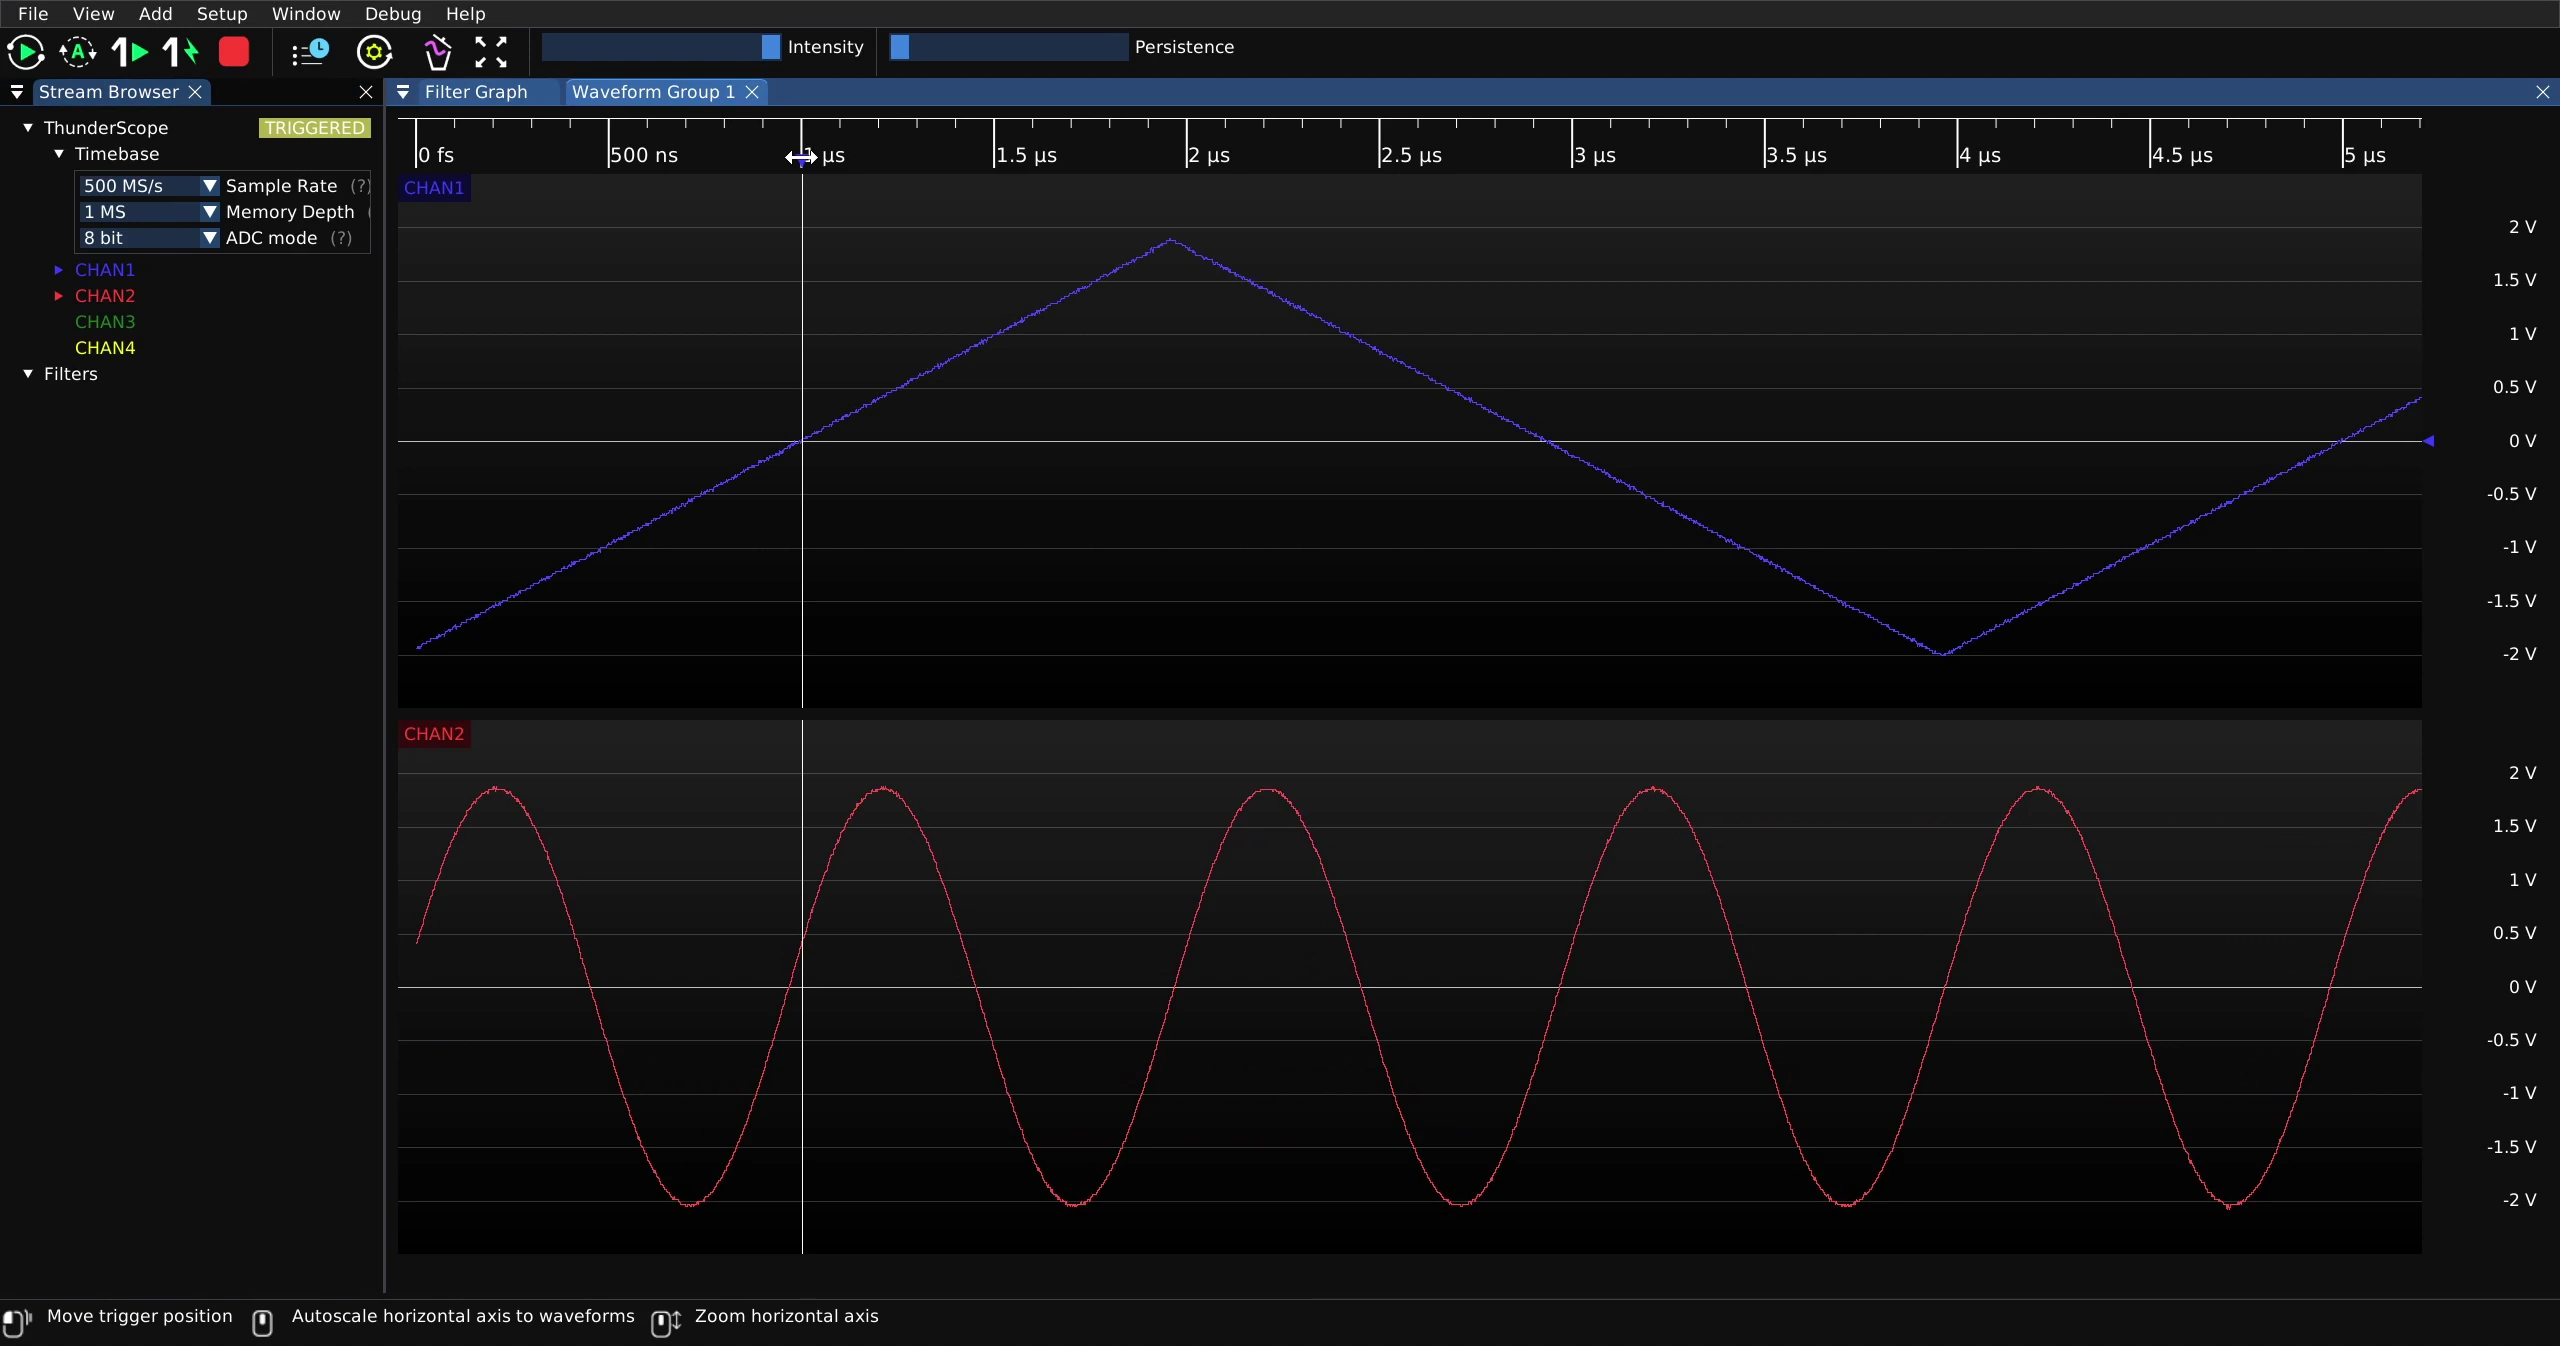Image resolution: width=2560 pixels, height=1346 pixels.
Task: Open the 8 bit ADC mode dropdown
Action: [149, 238]
